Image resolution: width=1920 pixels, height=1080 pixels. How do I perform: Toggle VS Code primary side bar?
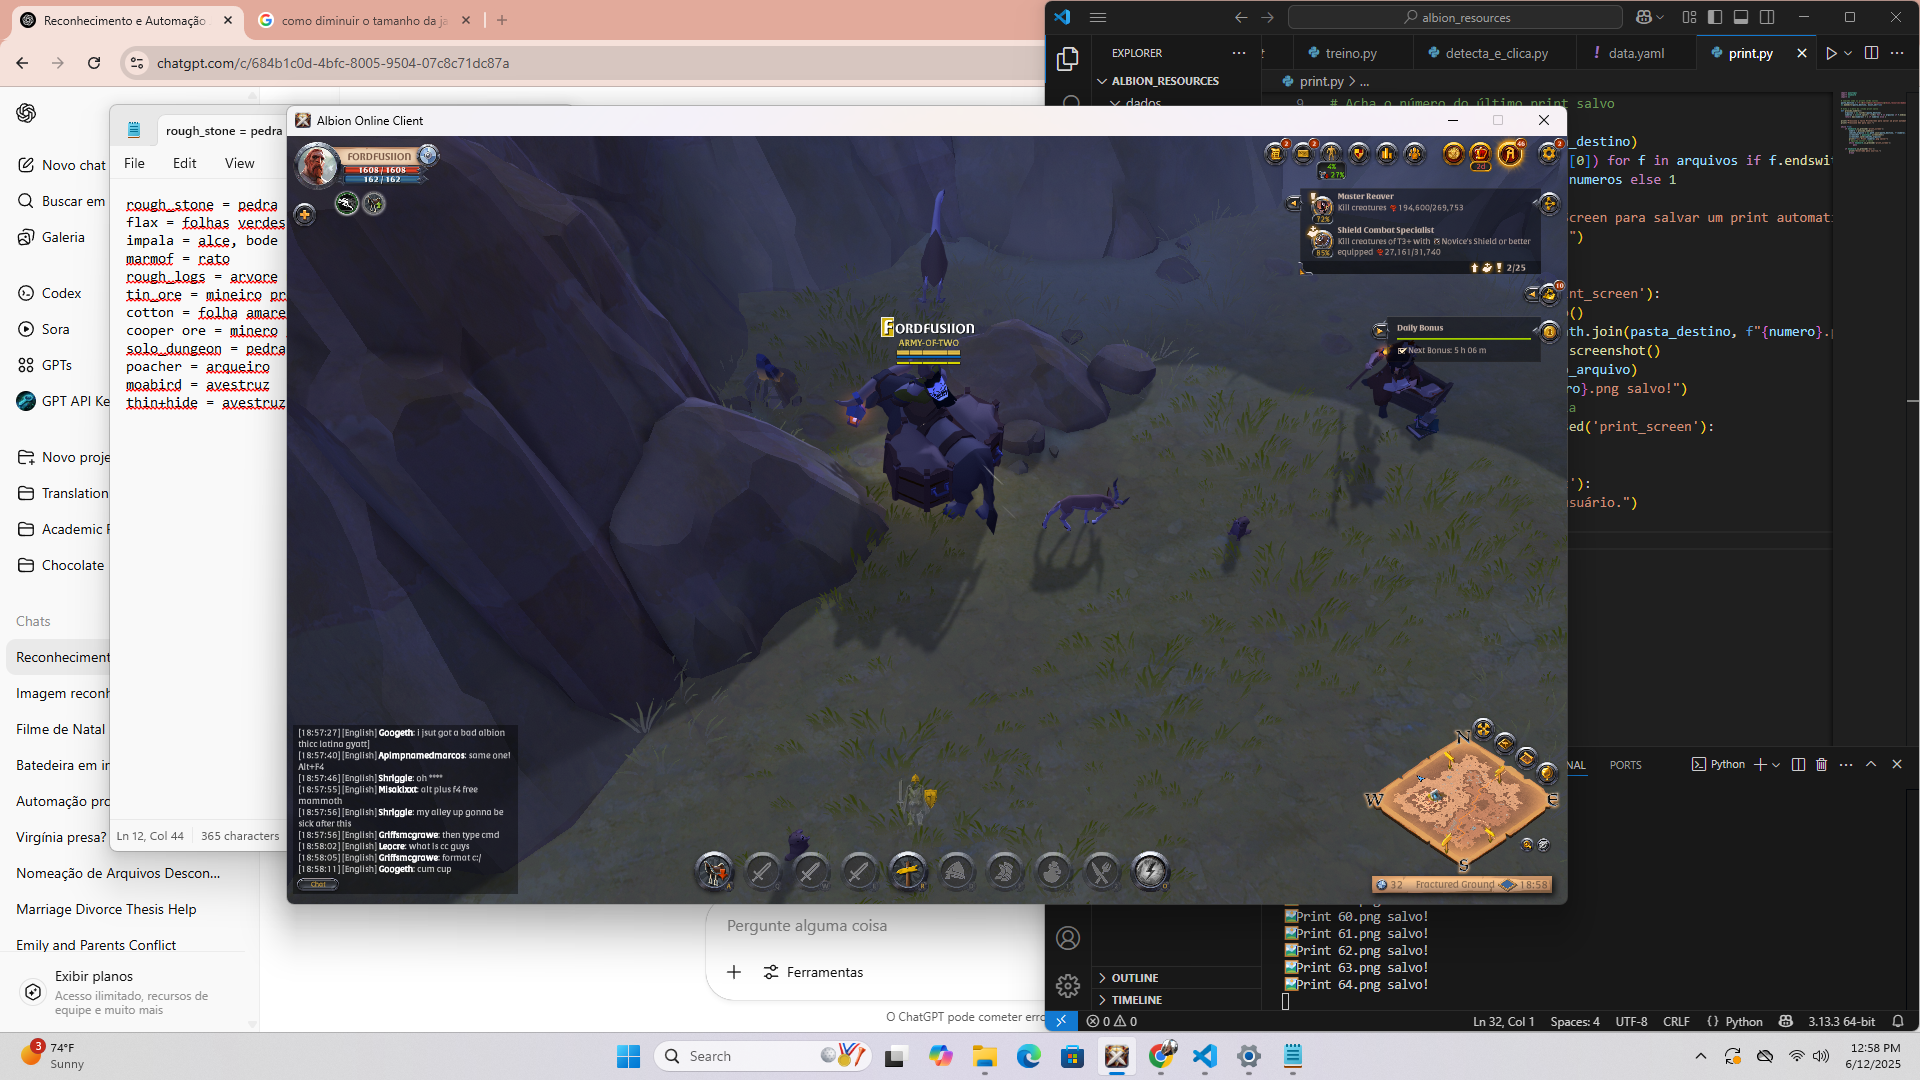(x=1715, y=17)
